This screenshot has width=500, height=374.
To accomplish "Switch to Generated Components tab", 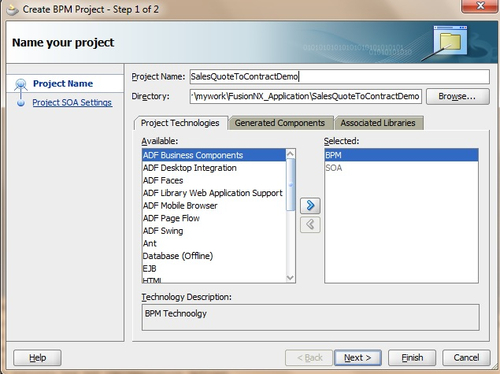I will tap(280, 123).
